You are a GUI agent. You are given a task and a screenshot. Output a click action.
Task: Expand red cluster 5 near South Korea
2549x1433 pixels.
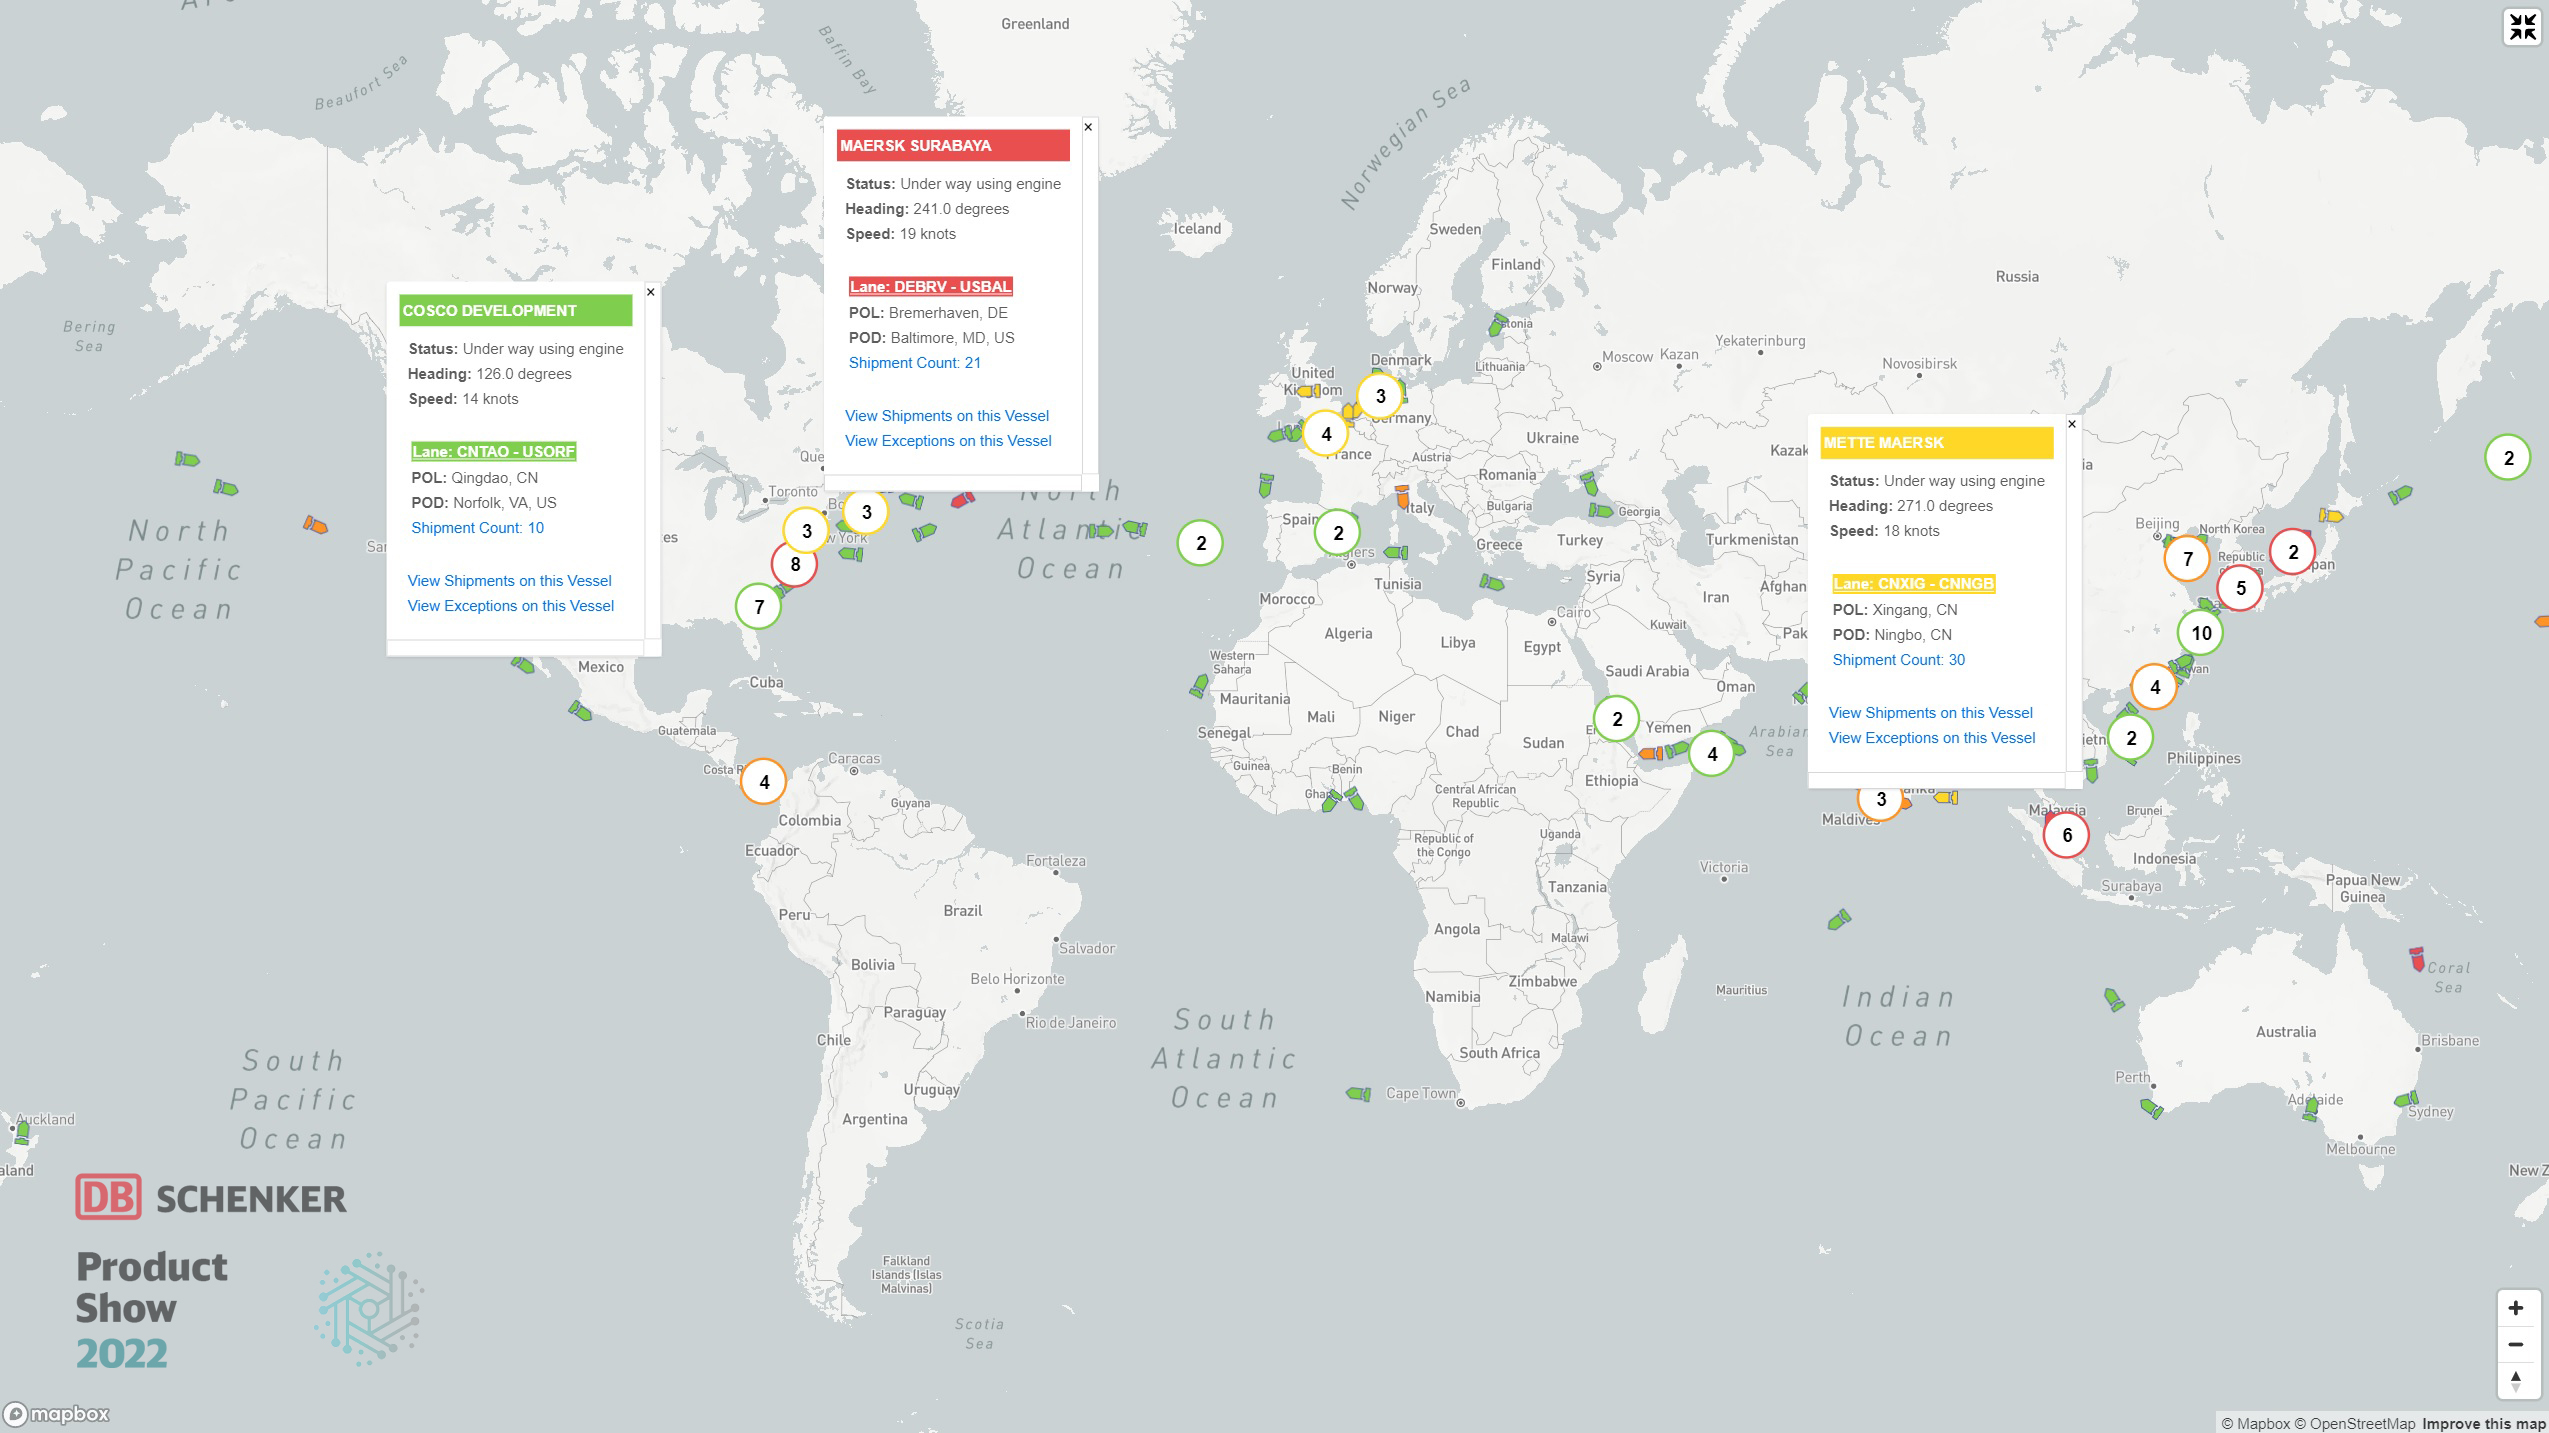coord(2240,588)
